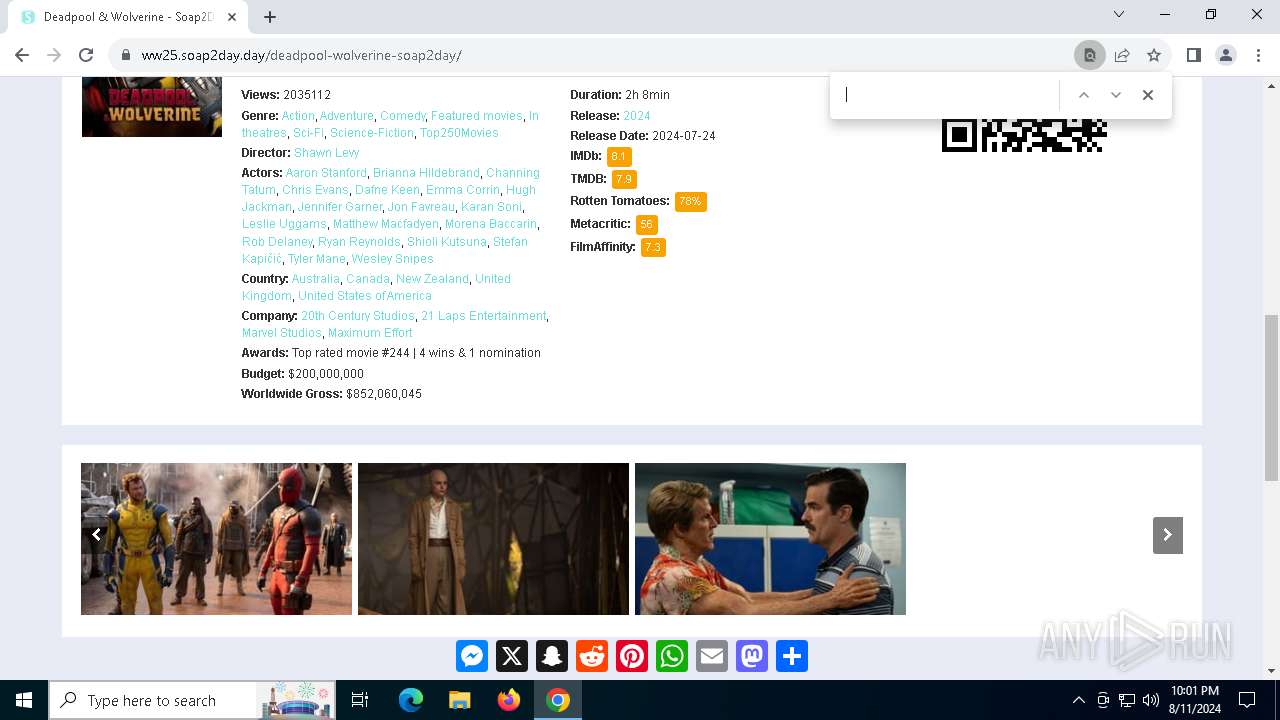Share by Email icon
The width and height of the screenshot is (1280, 720).
point(712,656)
